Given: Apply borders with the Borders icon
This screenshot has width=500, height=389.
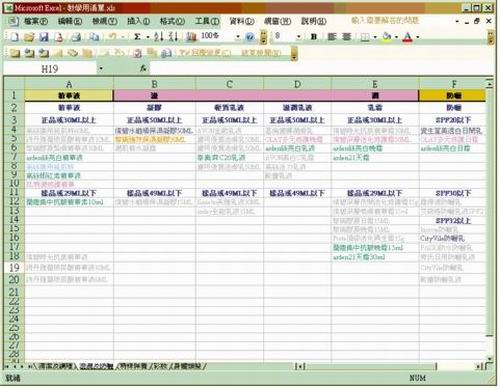Looking at the screenshot, I should click(x=365, y=36).
